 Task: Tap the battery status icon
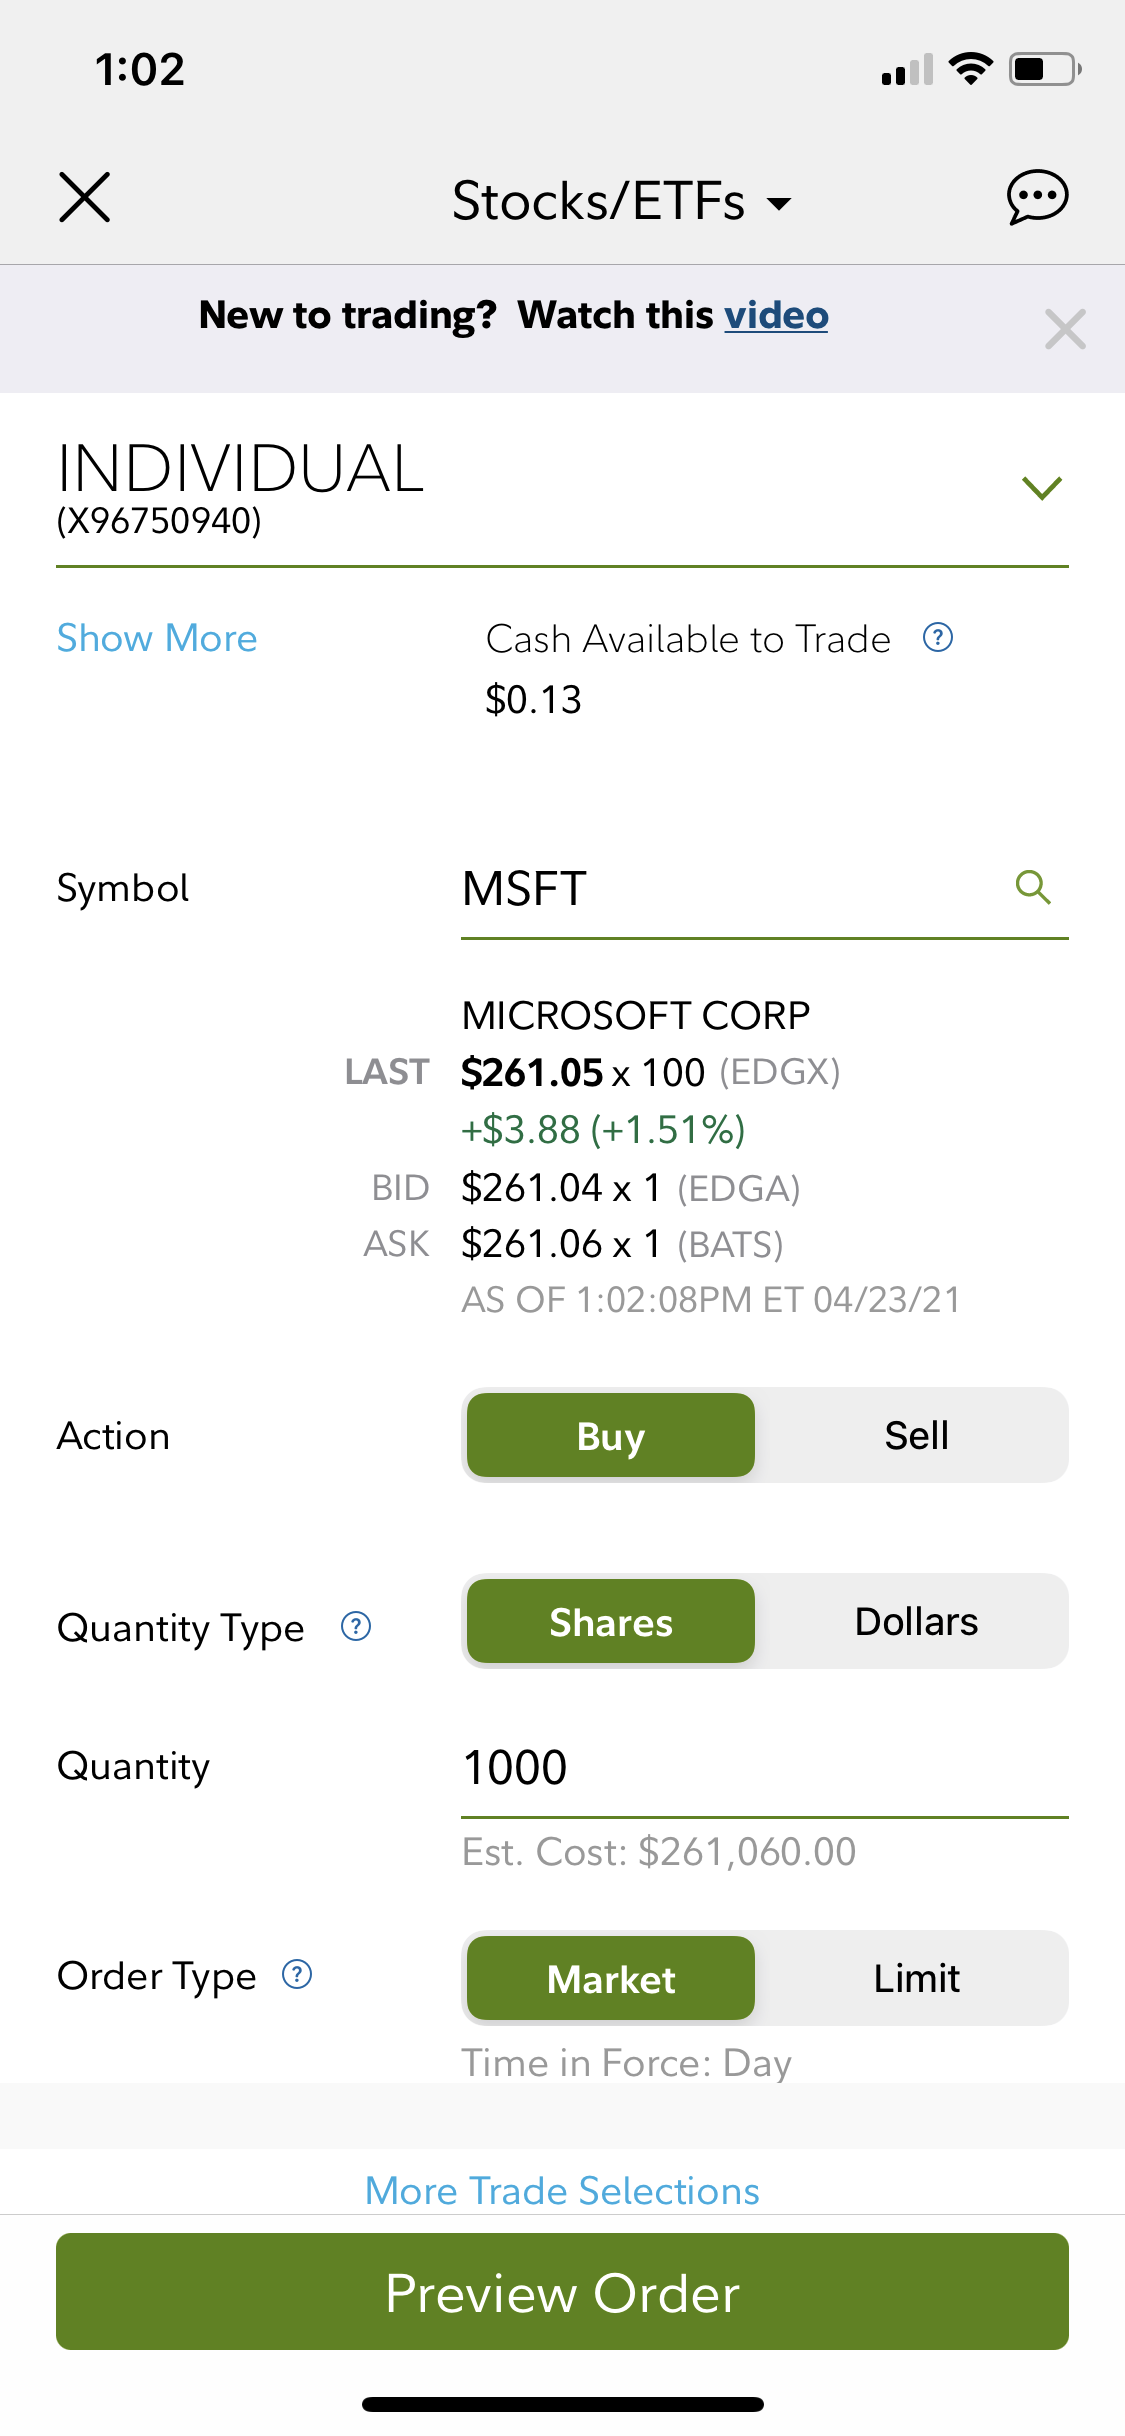click(1045, 69)
